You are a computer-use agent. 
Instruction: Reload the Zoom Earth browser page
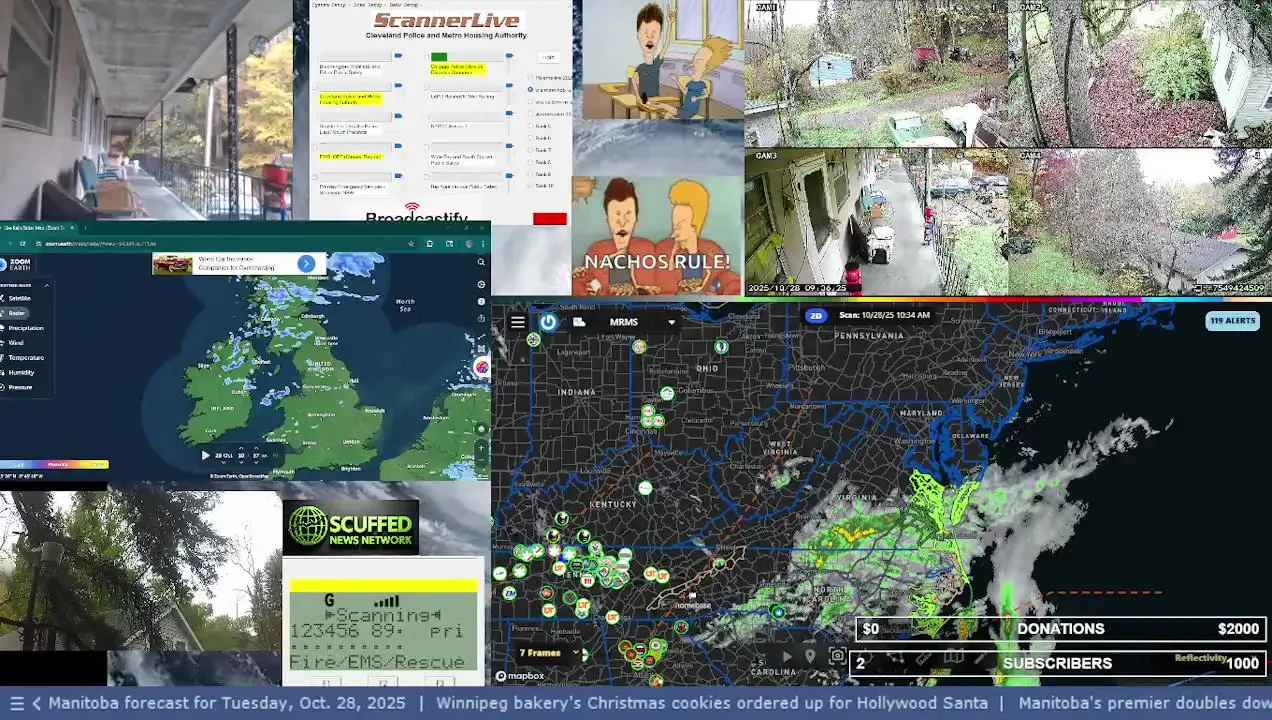coord(23,244)
